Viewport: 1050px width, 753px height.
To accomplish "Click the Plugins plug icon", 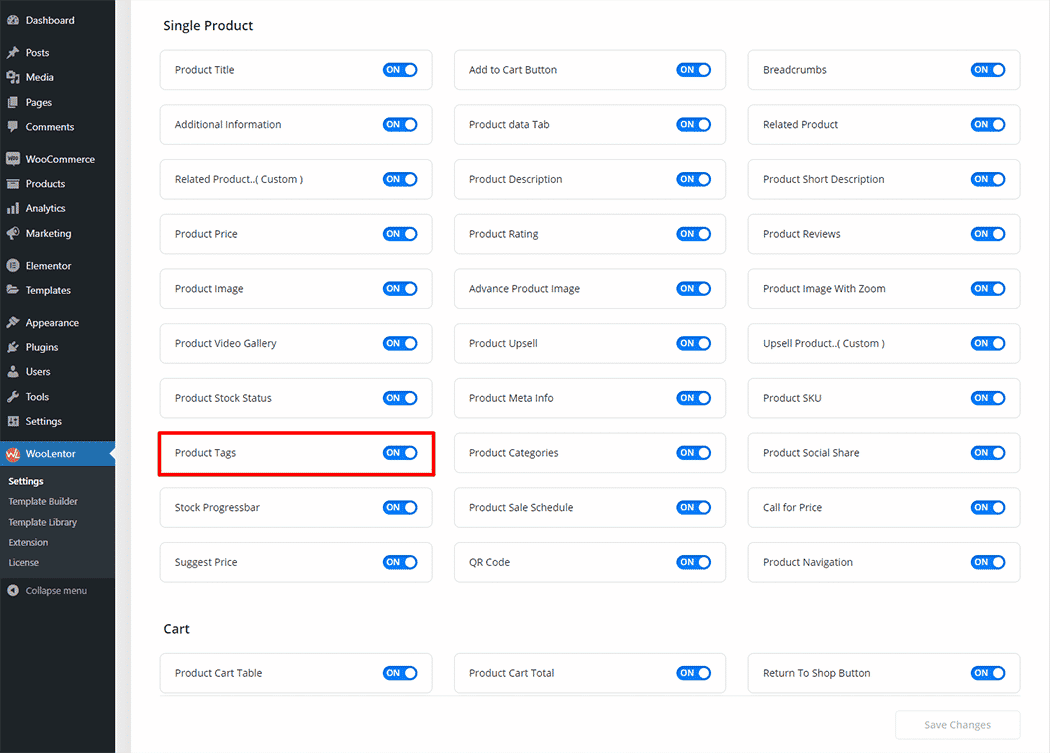I will pos(13,347).
